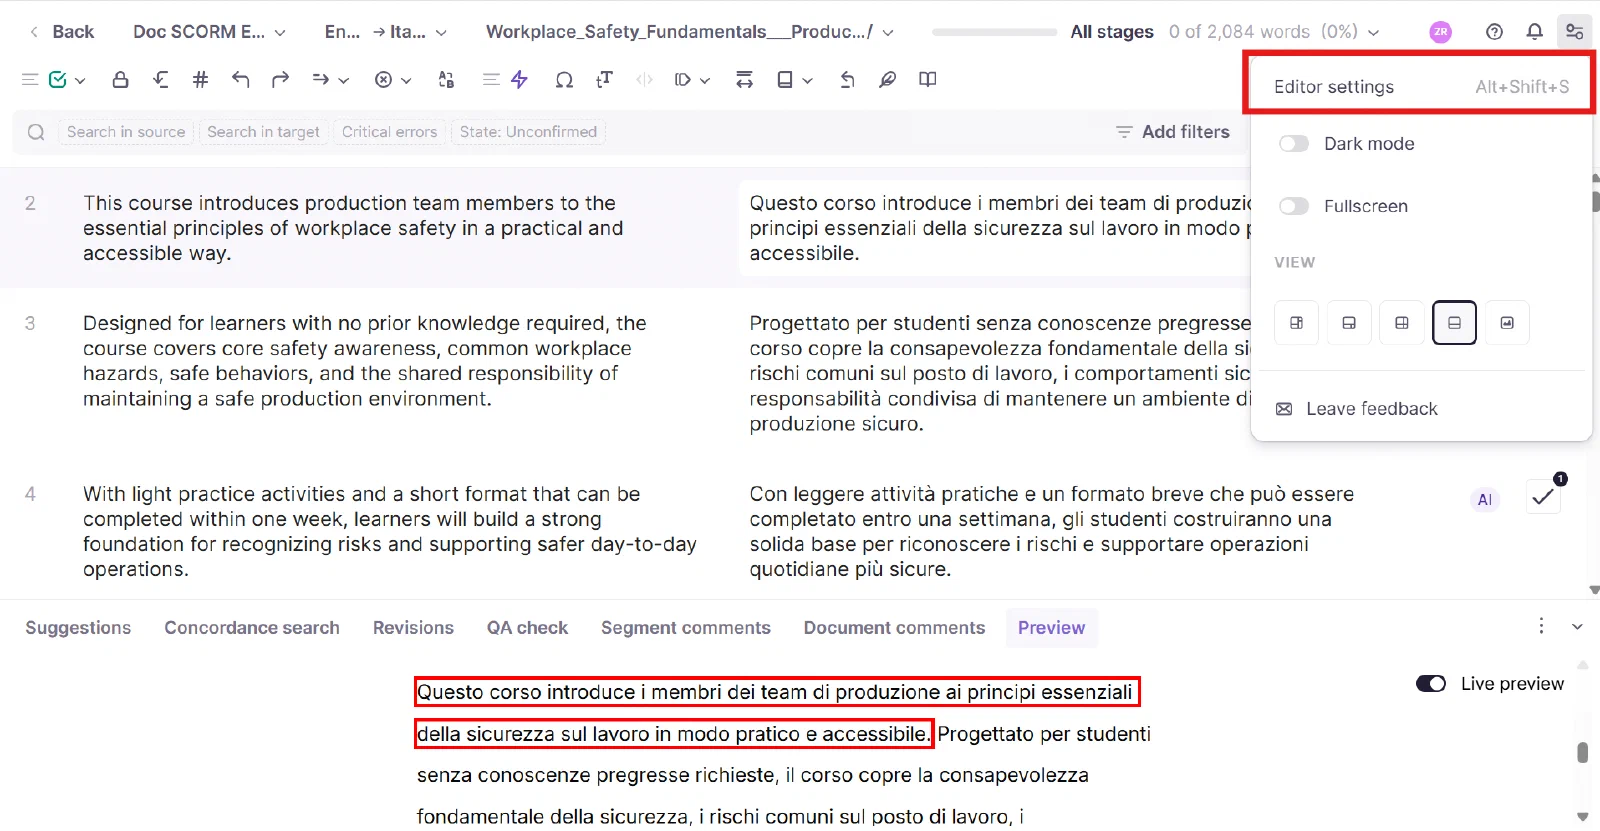Click the open book icon in toolbar
This screenshot has height=831, width=1600.
click(x=928, y=80)
